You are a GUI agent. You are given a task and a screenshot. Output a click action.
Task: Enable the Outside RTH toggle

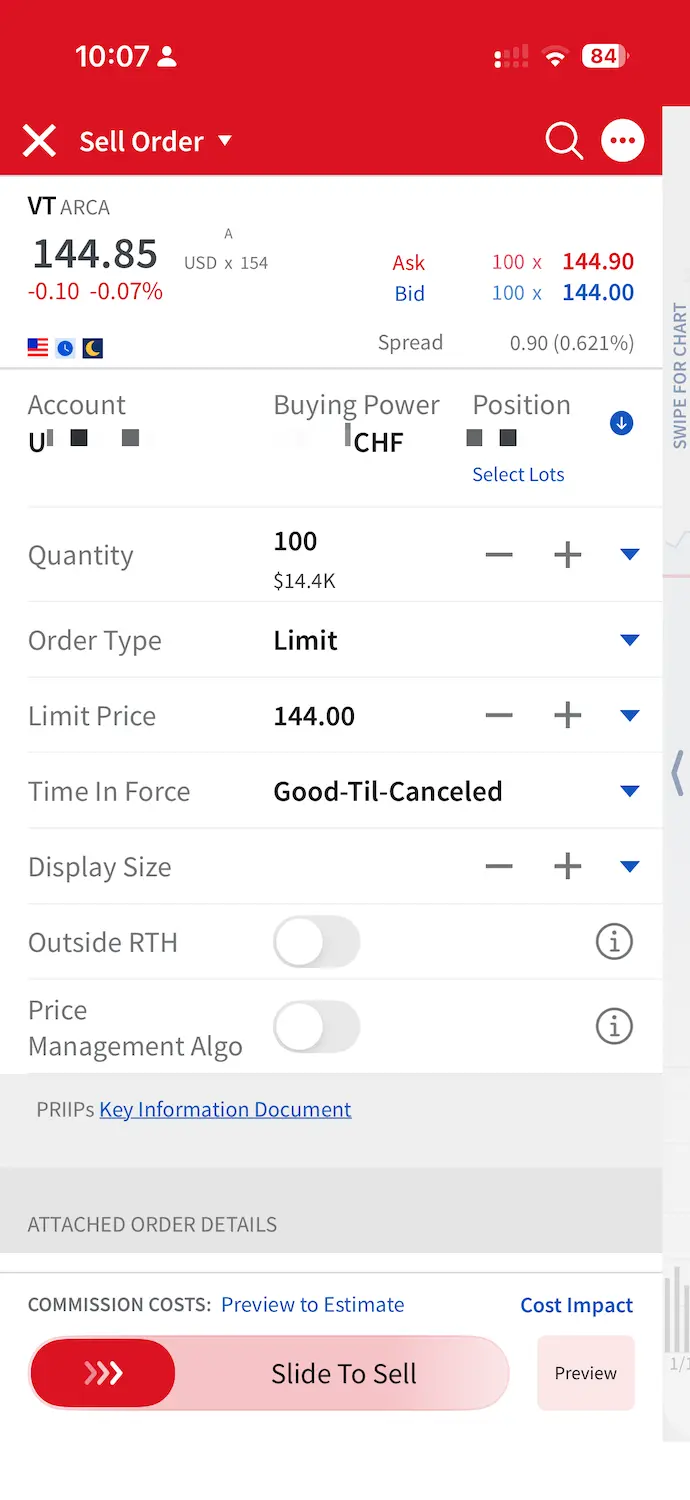pyautogui.click(x=317, y=941)
